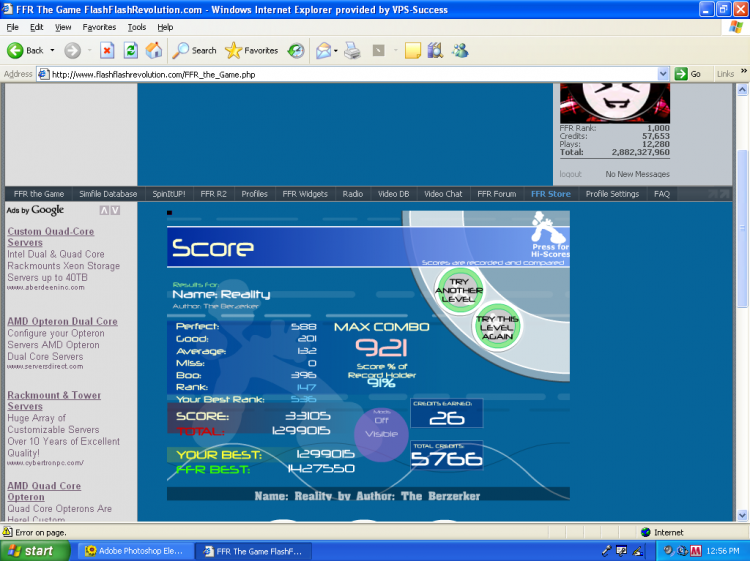
Task: Open Video DB nav tab
Action: (x=394, y=194)
